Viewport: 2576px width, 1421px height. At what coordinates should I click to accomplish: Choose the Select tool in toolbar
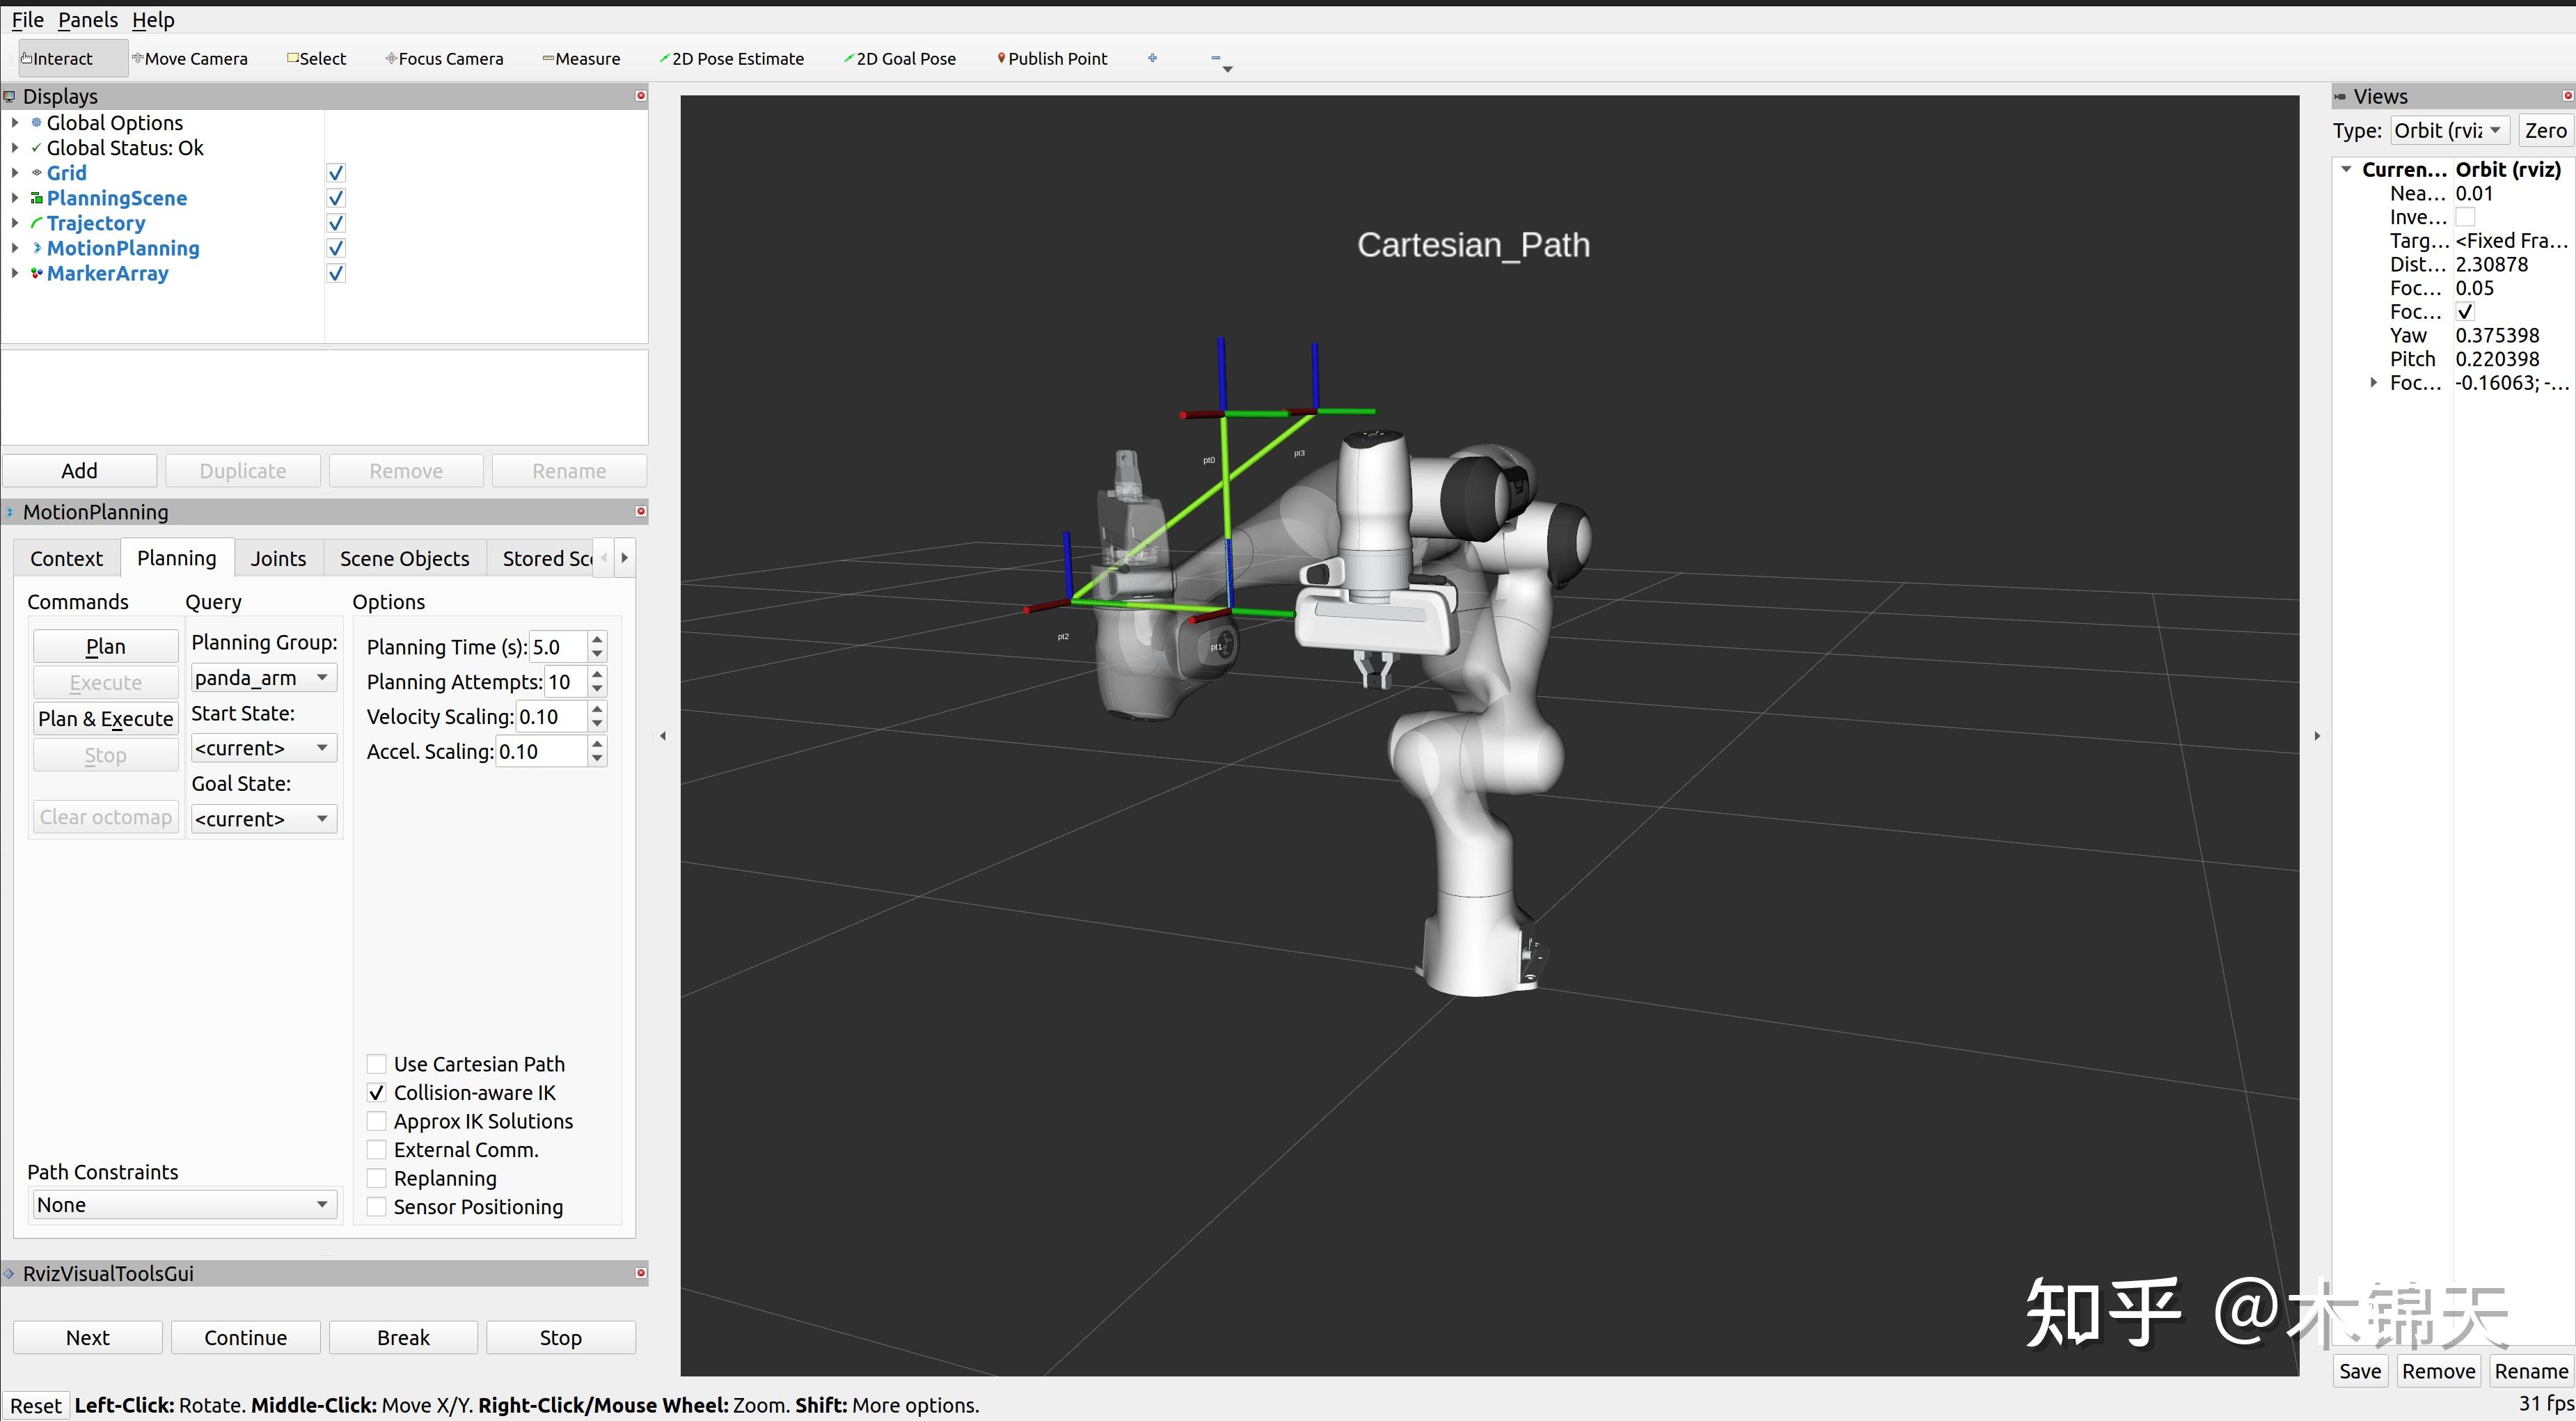[x=316, y=59]
